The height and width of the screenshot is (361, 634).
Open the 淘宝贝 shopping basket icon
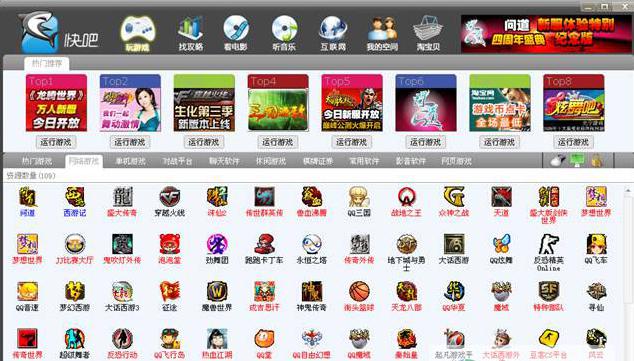click(x=428, y=29)
